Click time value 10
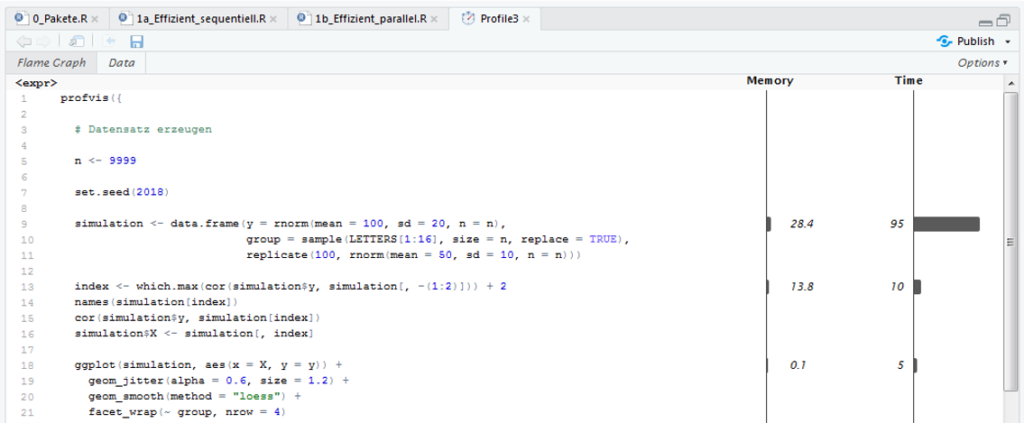1024x423 pixels. click(x=897, y=287)
